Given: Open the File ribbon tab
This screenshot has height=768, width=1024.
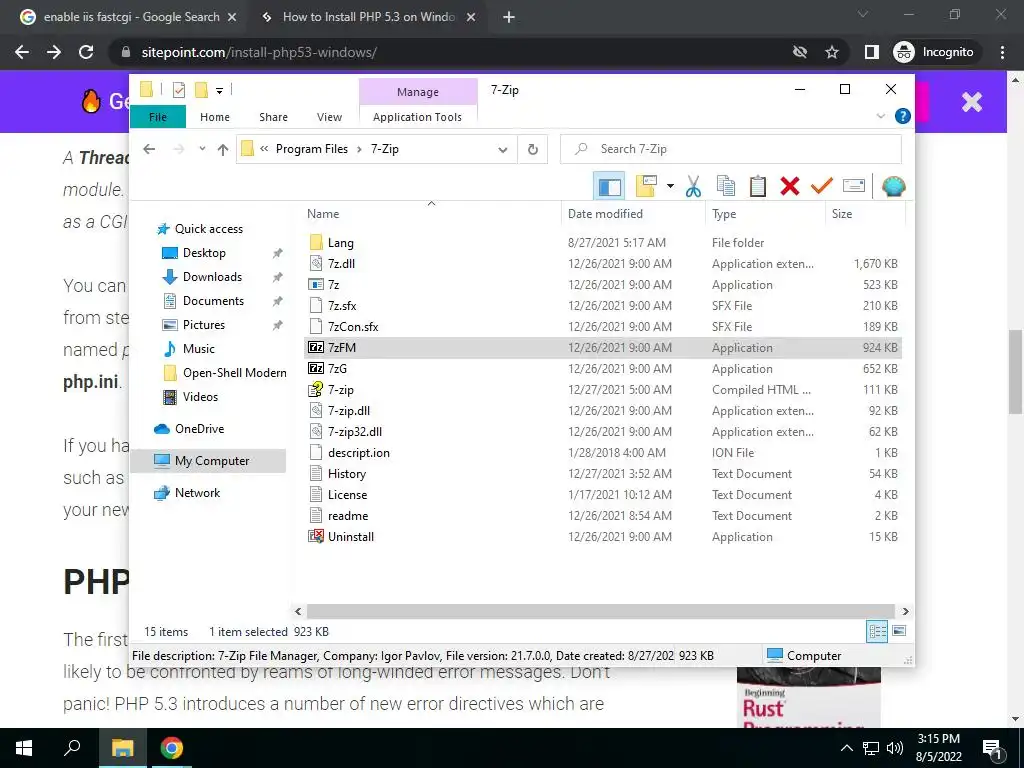Looking at the screenshot, I should point(158,117).
